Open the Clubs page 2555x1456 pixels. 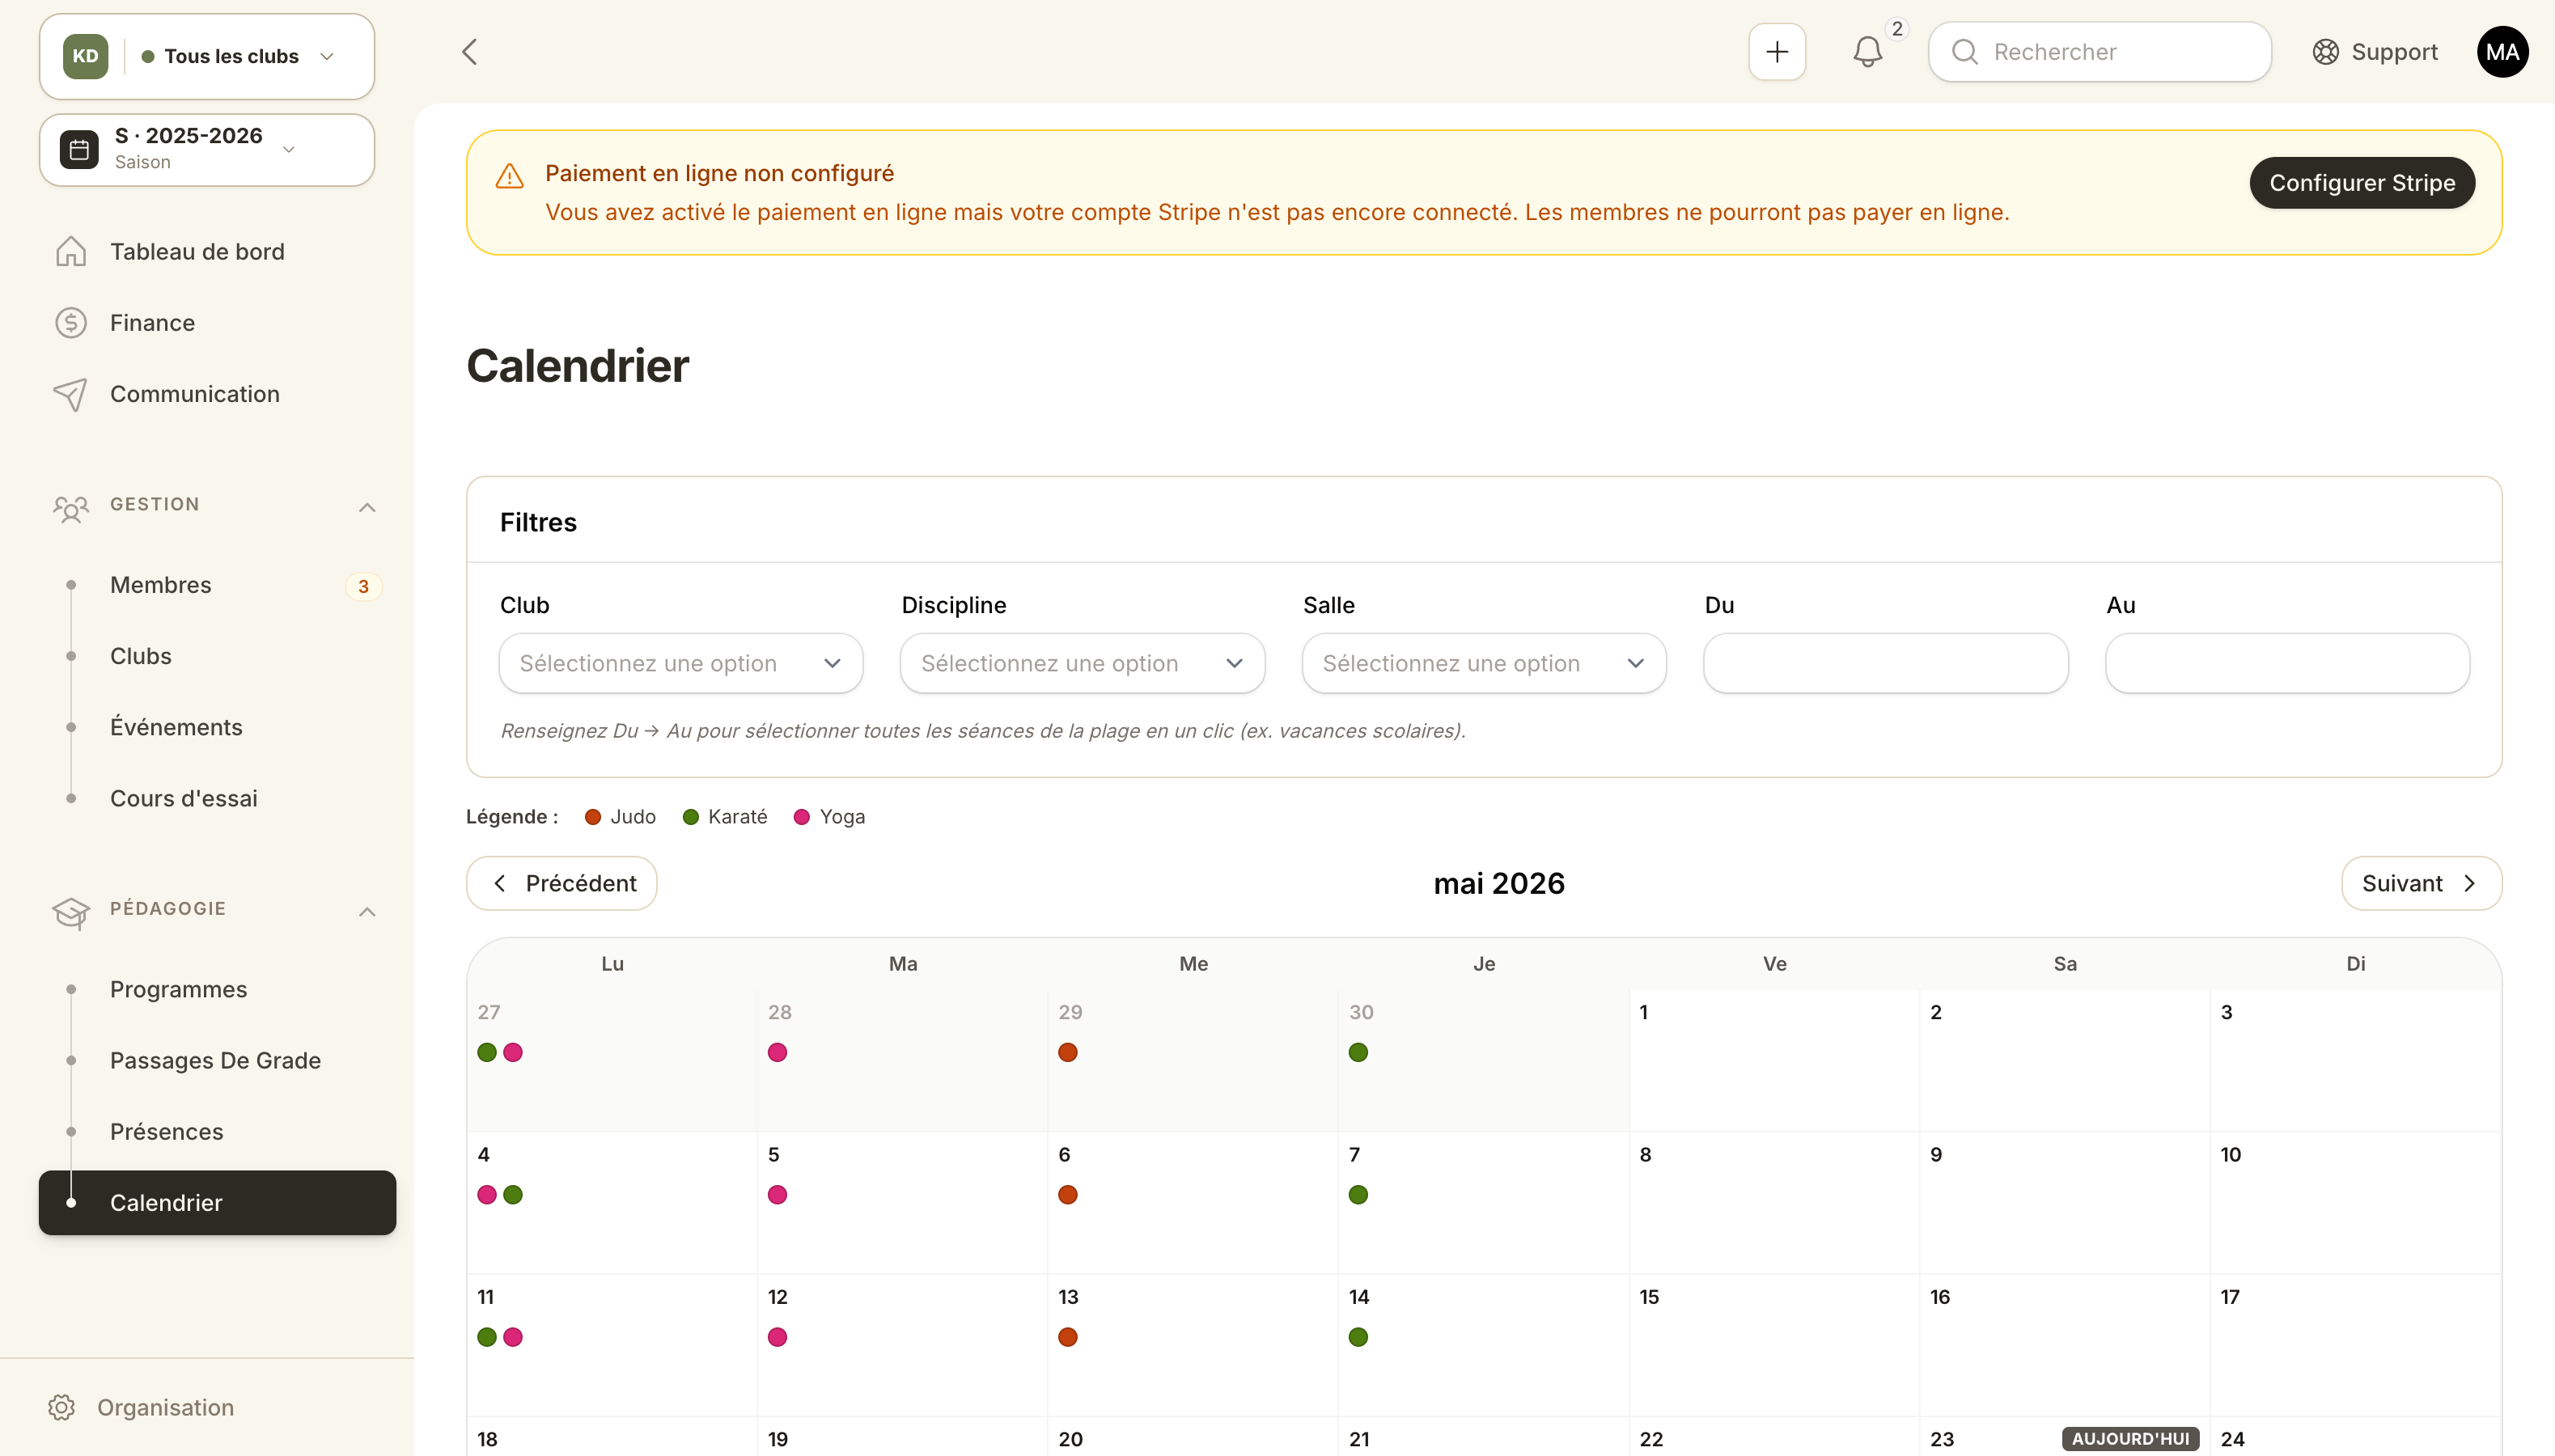click(x=217, y=656)
